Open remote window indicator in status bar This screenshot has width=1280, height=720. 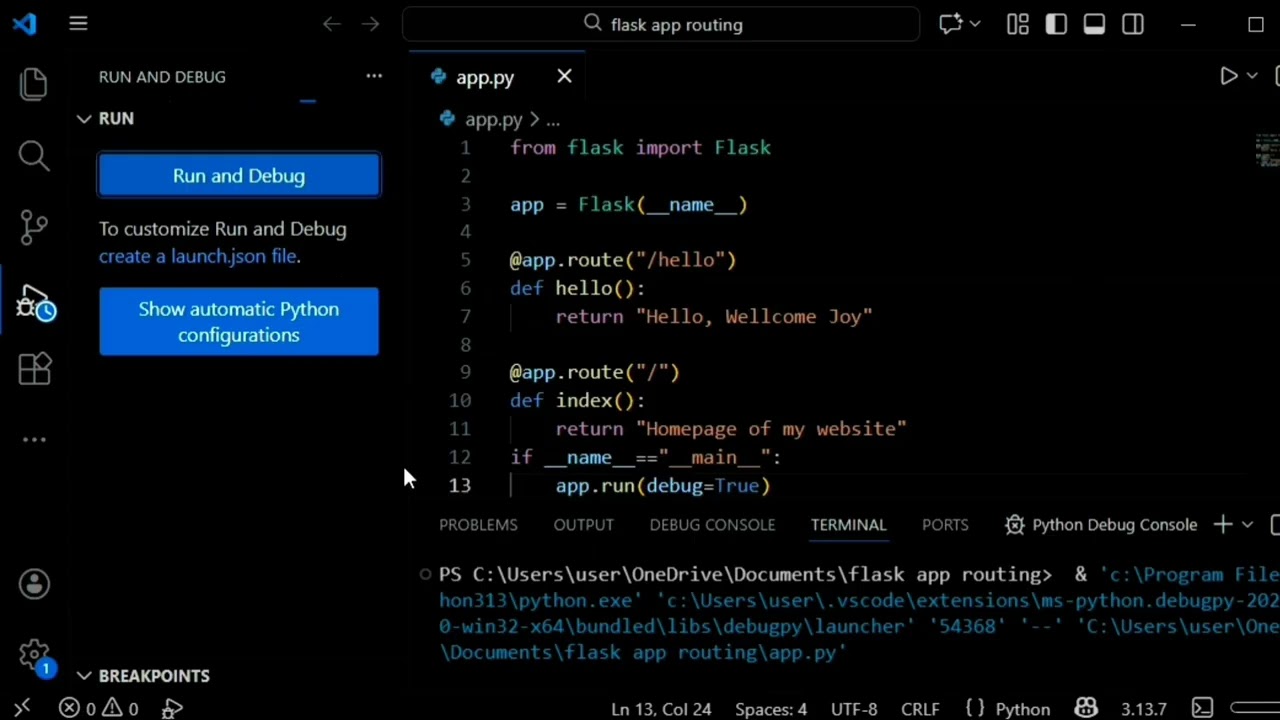tap(22, 708)
